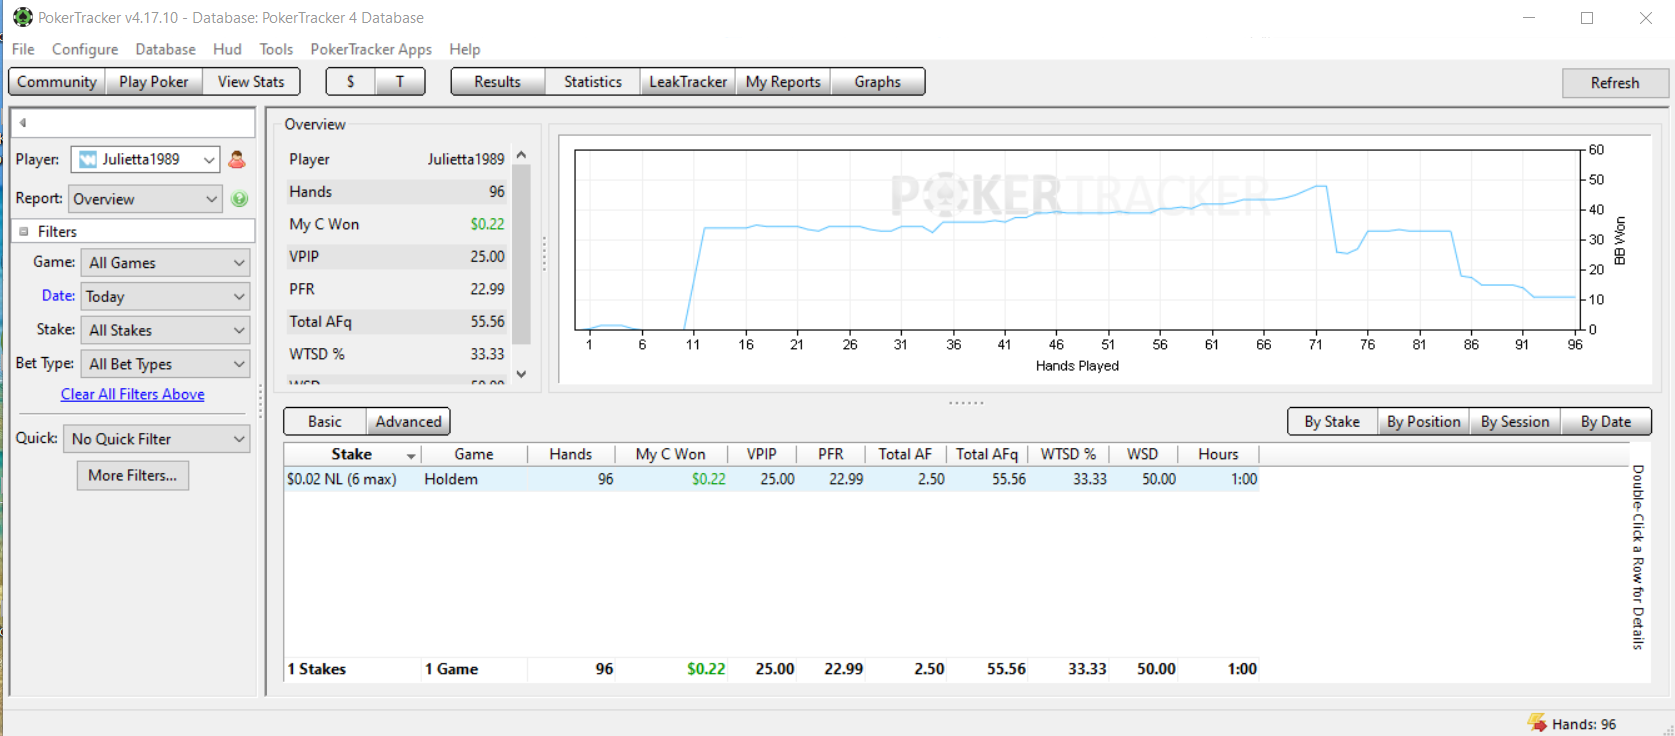Image resolution: width=1675 pixels, height=736 pixels.
Task: Open the Configure menu
Action: [x=85, y=49]
